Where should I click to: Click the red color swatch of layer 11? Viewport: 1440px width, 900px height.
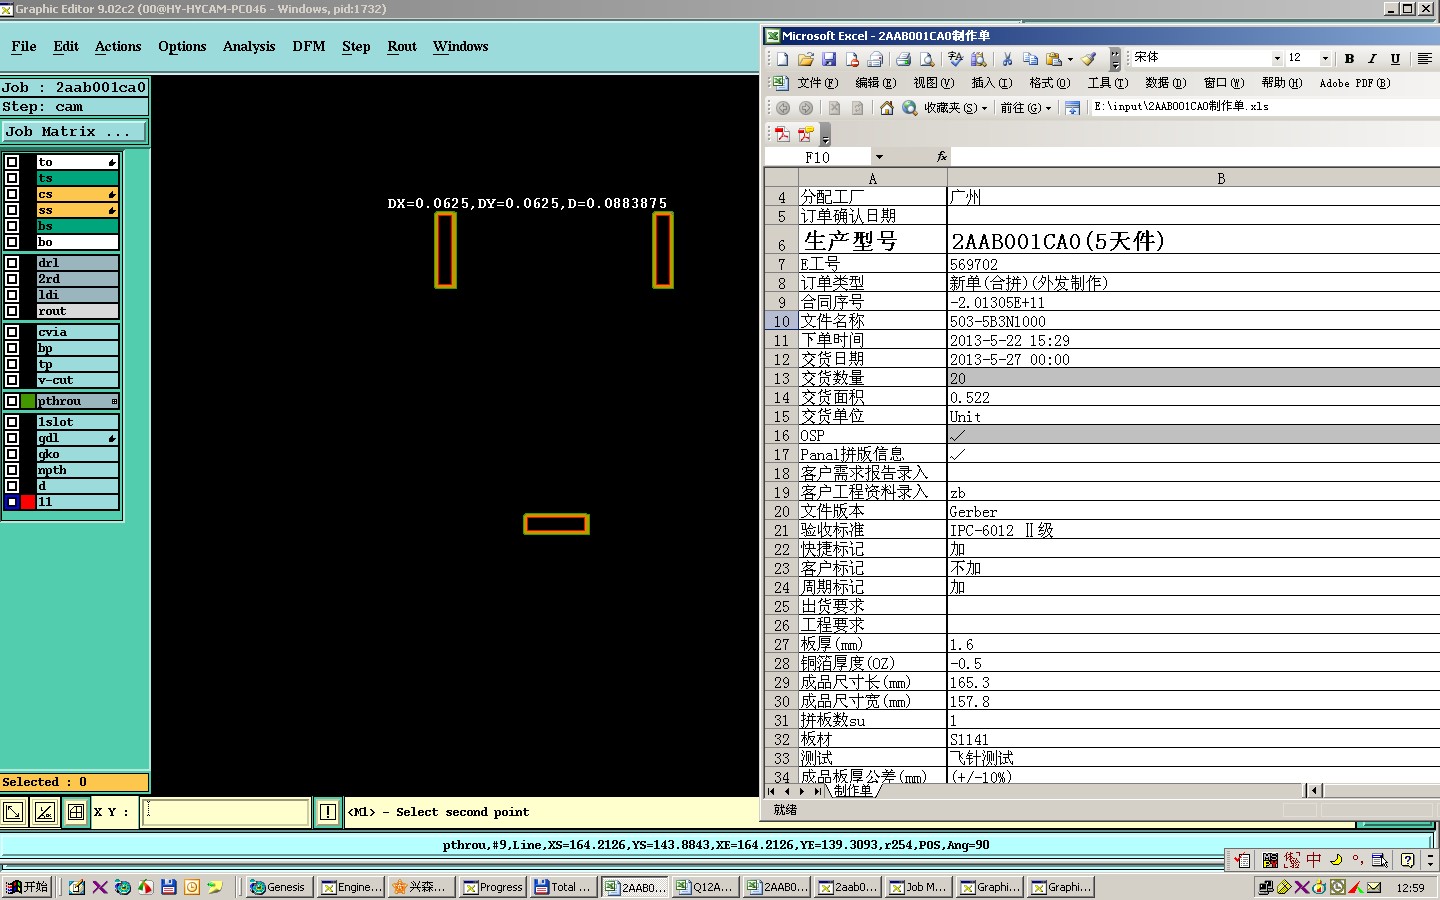coord(28,502)
